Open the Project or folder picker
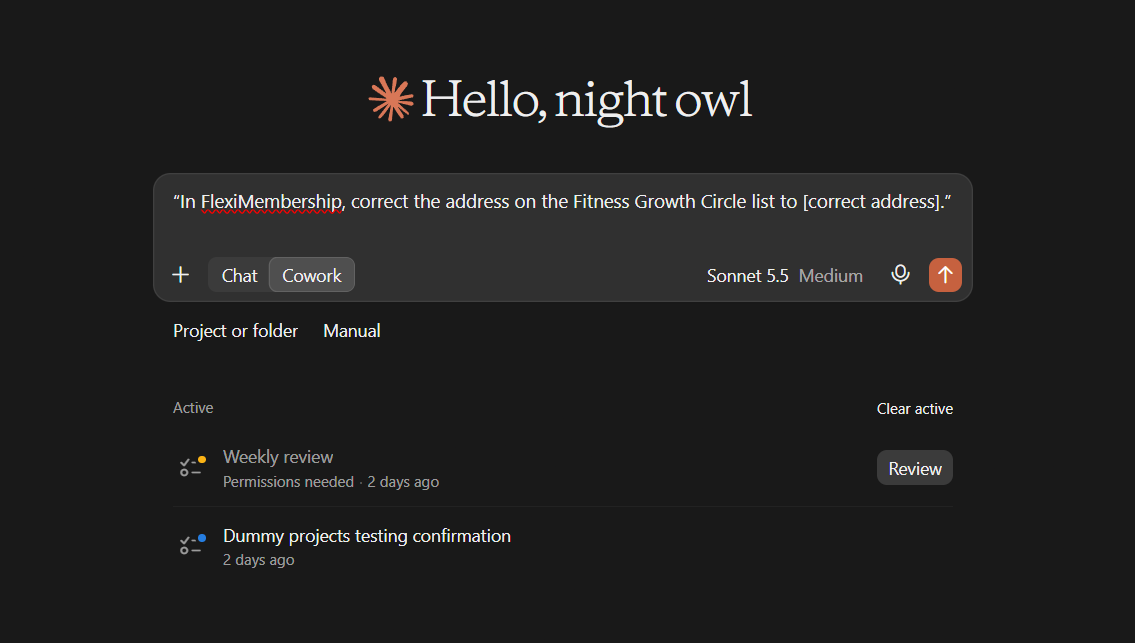This screenshot has height=643, width=1135. click(x=235, y=331)
